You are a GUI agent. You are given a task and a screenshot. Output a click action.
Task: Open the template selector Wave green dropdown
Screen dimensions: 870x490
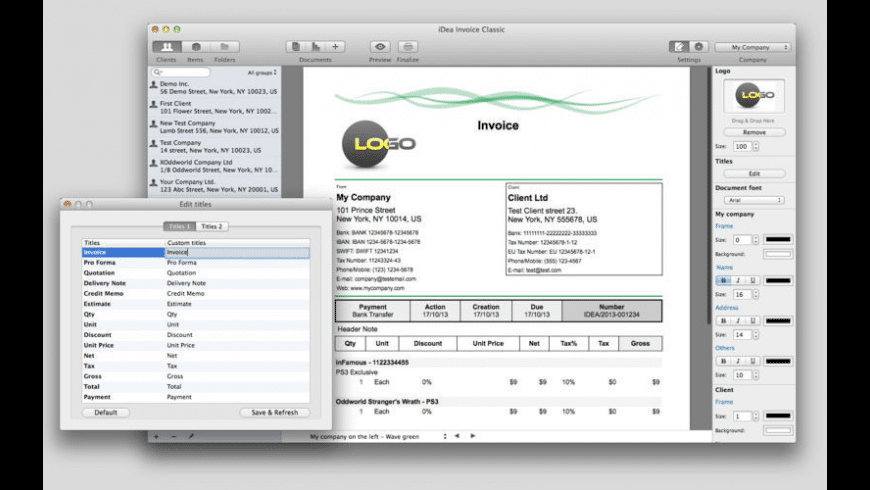coord(377,437)
